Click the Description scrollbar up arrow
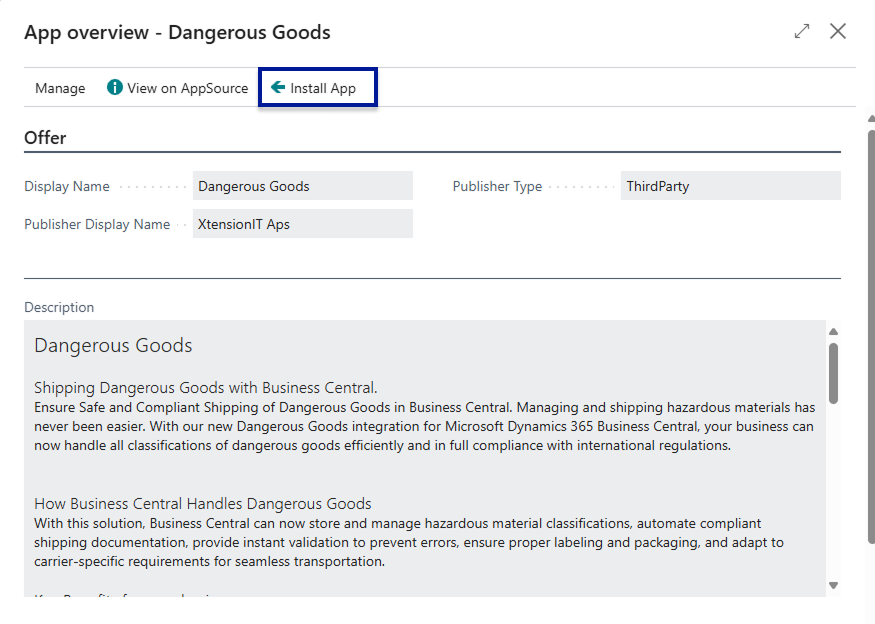Screen dimensions: 875x624 pos(833,332)
